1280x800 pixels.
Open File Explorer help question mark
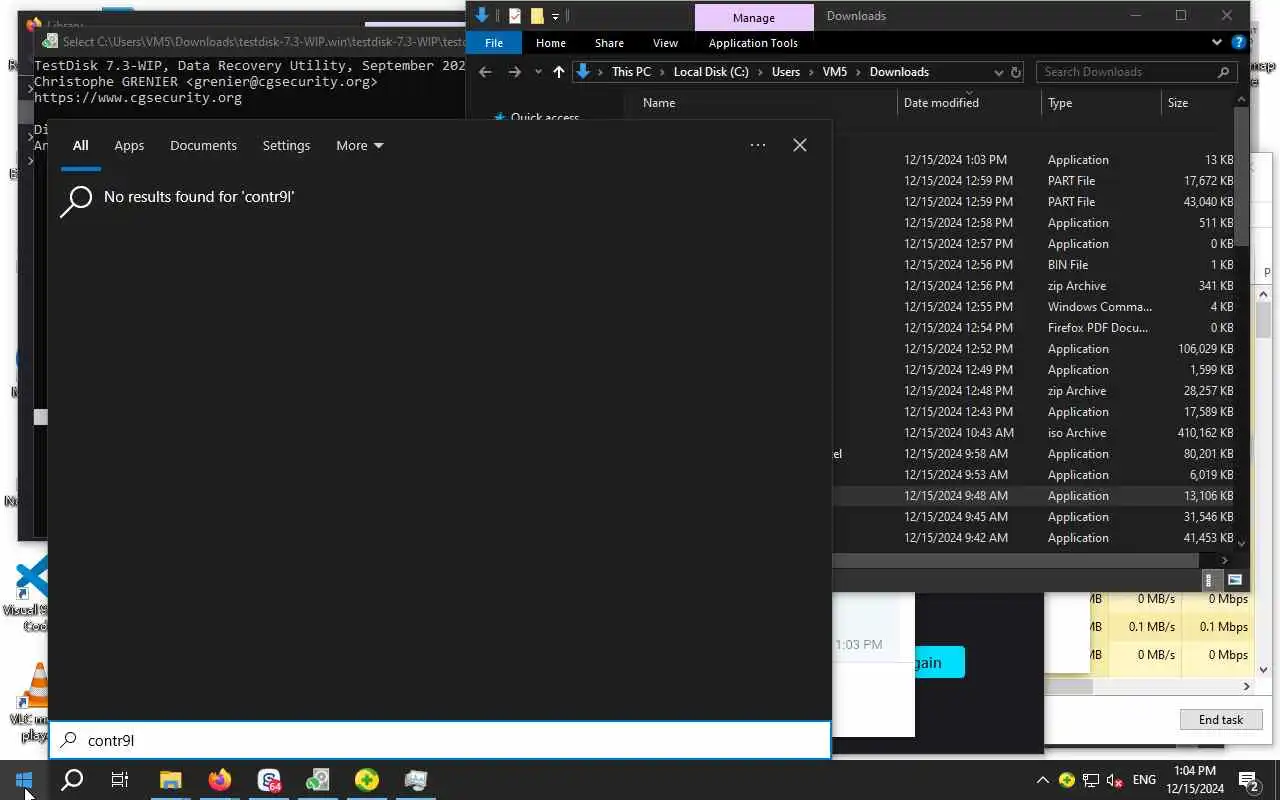[x=1239, y=43]
